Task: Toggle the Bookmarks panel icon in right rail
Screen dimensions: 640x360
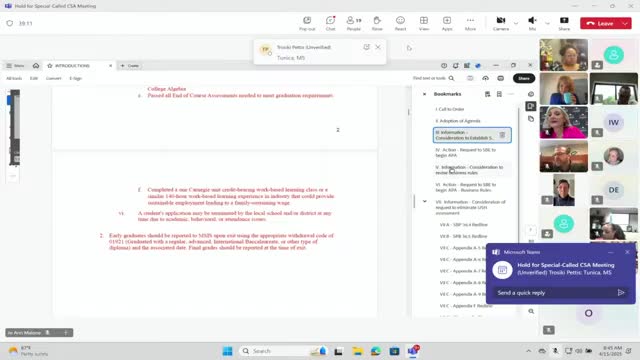Action: [531, 107]
